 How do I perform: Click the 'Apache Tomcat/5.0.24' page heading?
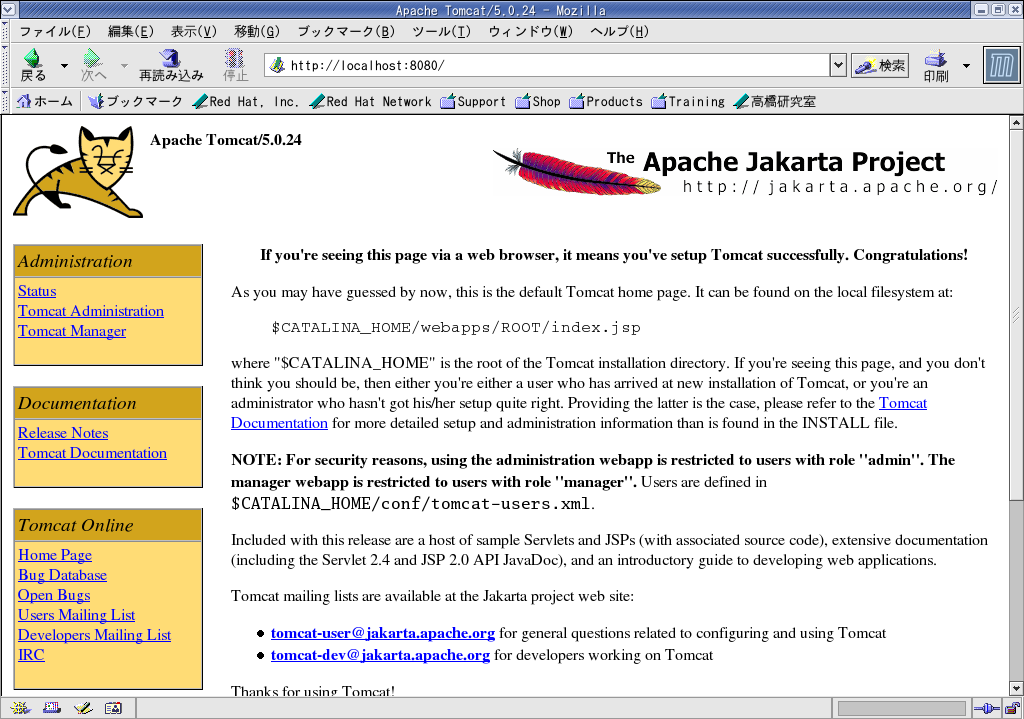click(x=226, y=140)
